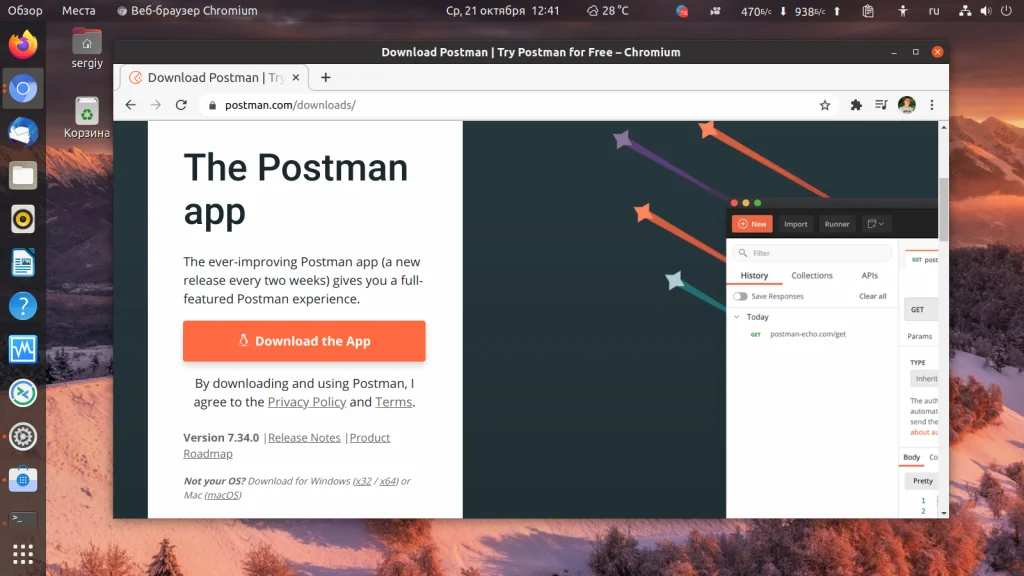
Task: Open Chromium from the dock
Action: pos(23,89)
